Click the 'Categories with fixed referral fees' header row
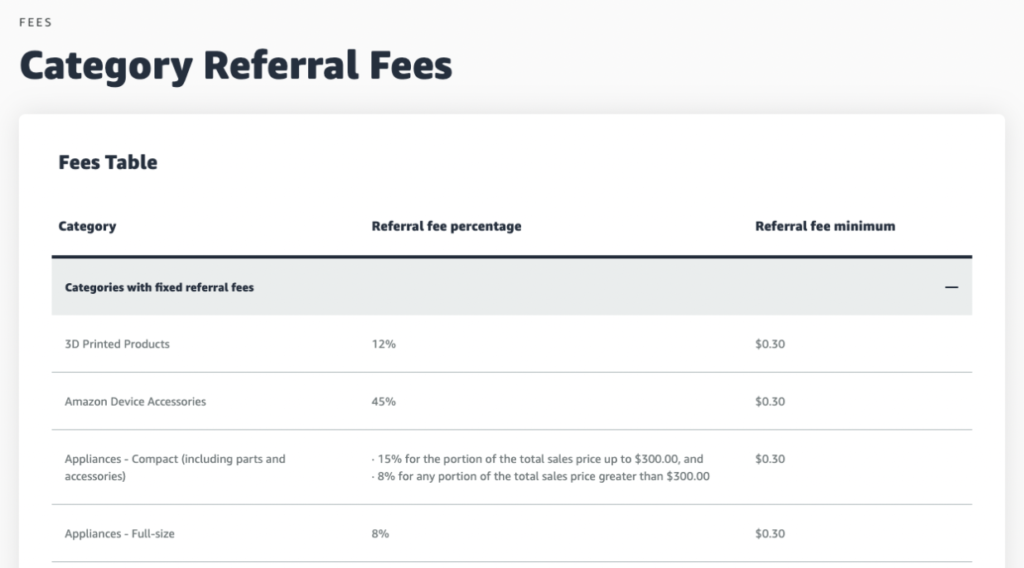Screen dimensions: 1024x568 (512, 287)
